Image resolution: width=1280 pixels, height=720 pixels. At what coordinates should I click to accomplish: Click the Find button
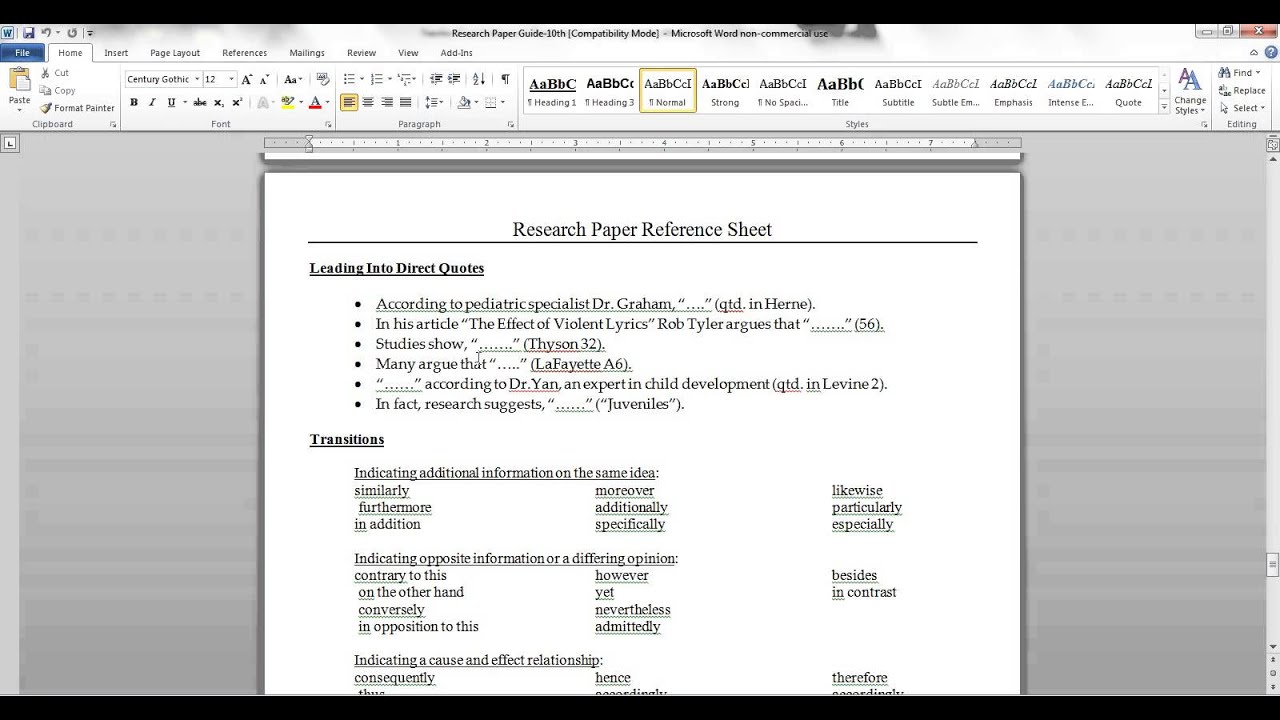(1241, 73)
